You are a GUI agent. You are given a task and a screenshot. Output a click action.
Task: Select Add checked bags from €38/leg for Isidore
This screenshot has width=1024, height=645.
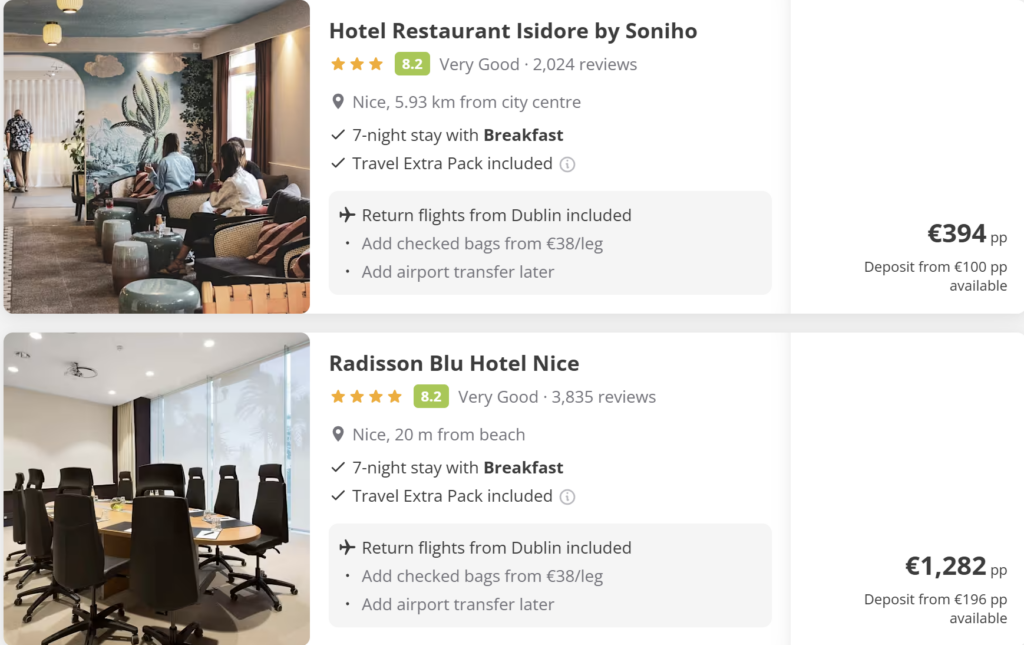(482, 242)
